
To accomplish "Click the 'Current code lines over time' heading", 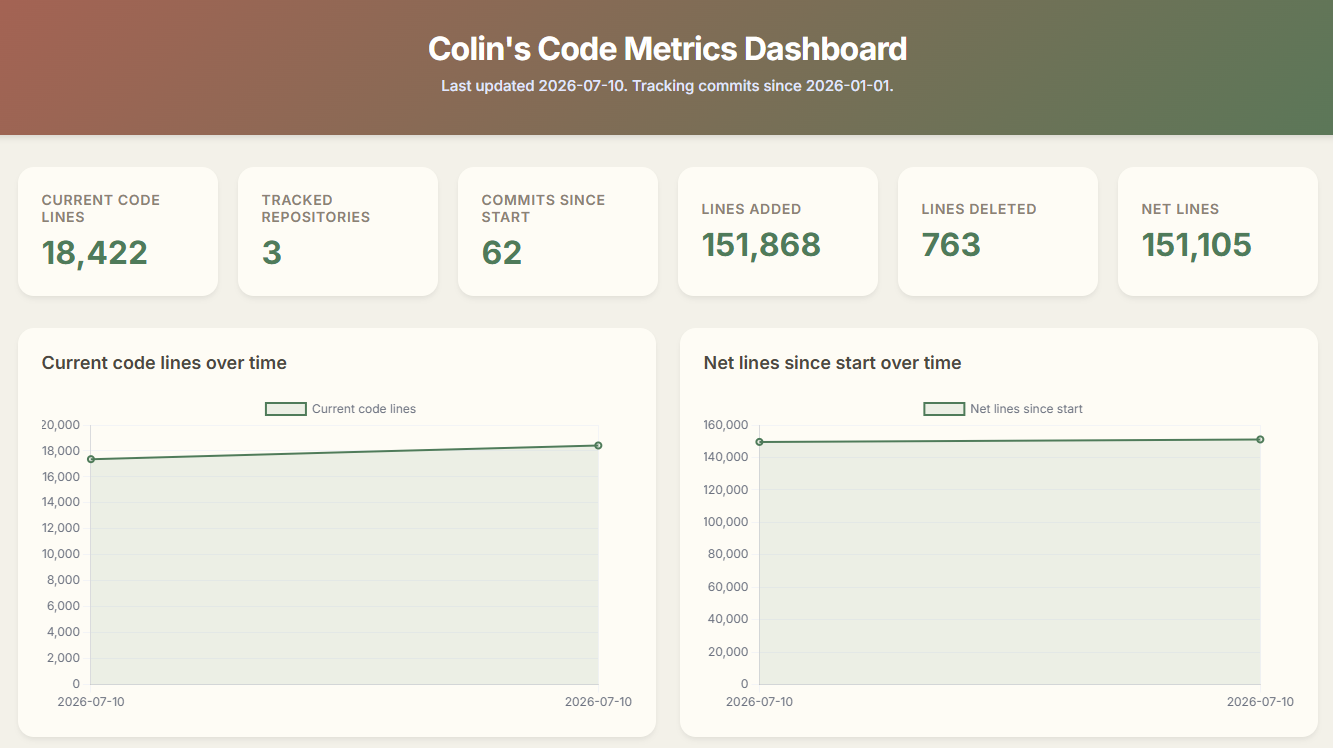I will [x=164, y=363].
